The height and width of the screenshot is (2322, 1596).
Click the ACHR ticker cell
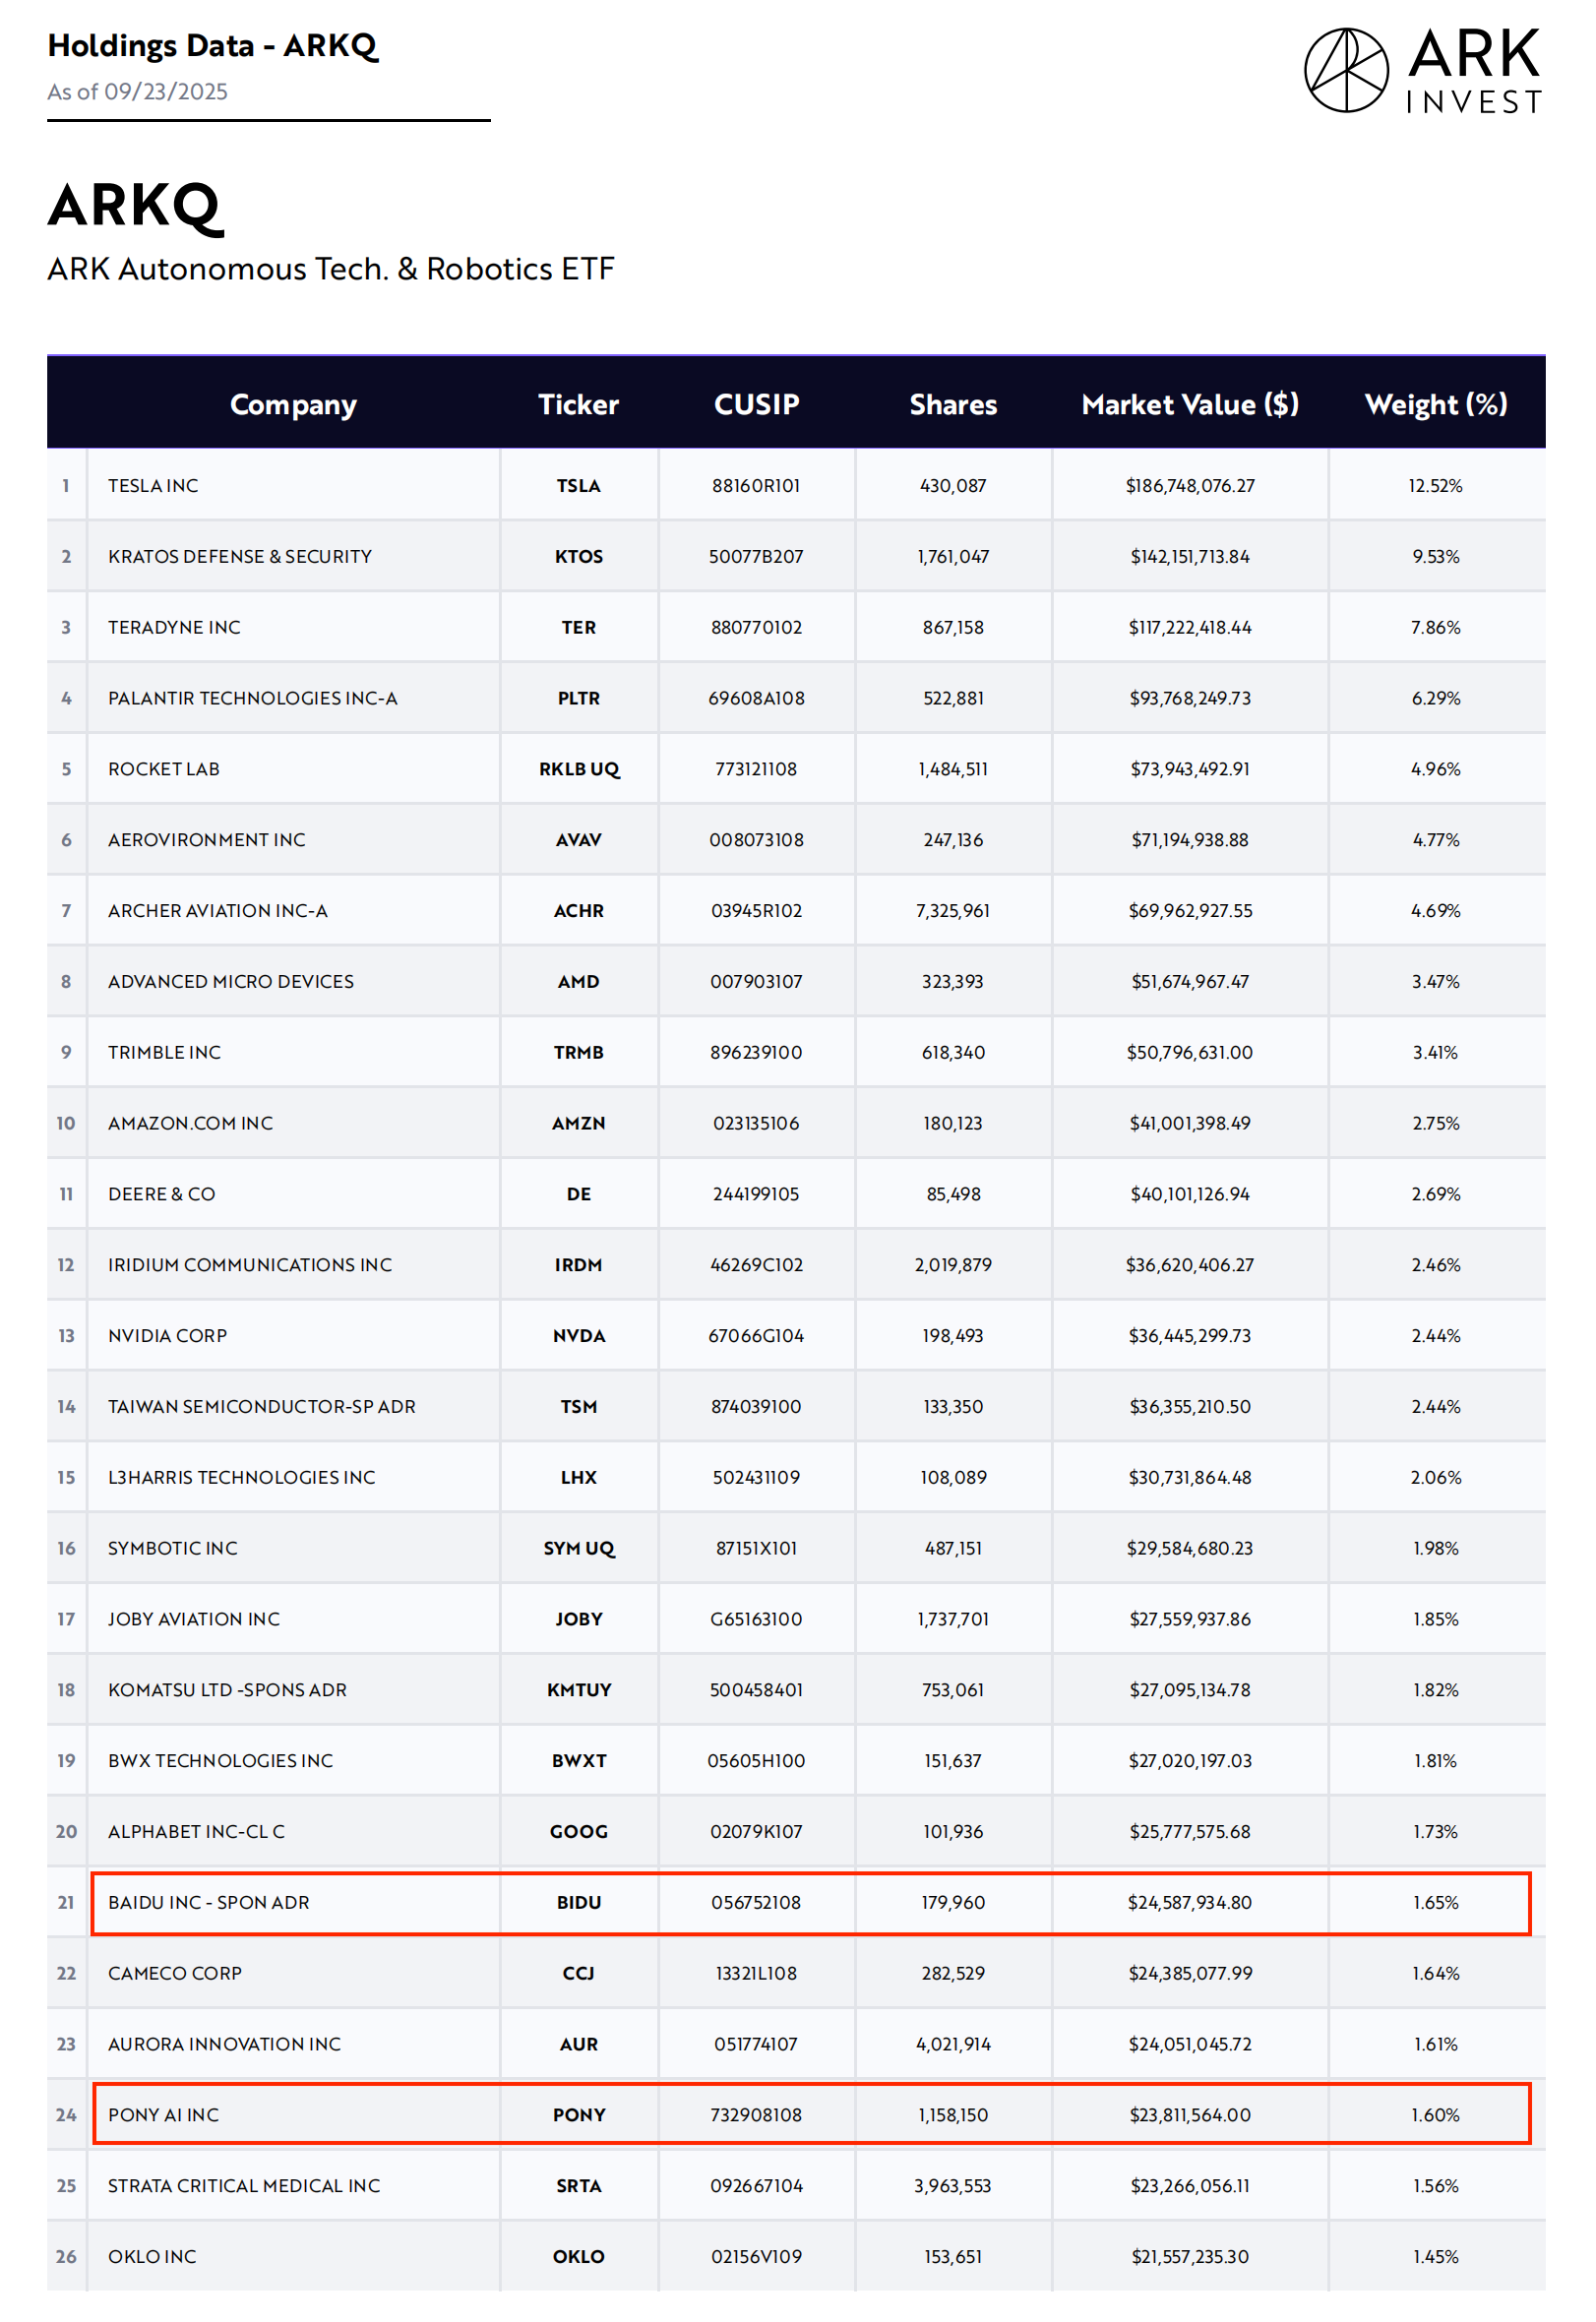pyautogui.click(x=579, y=912)
